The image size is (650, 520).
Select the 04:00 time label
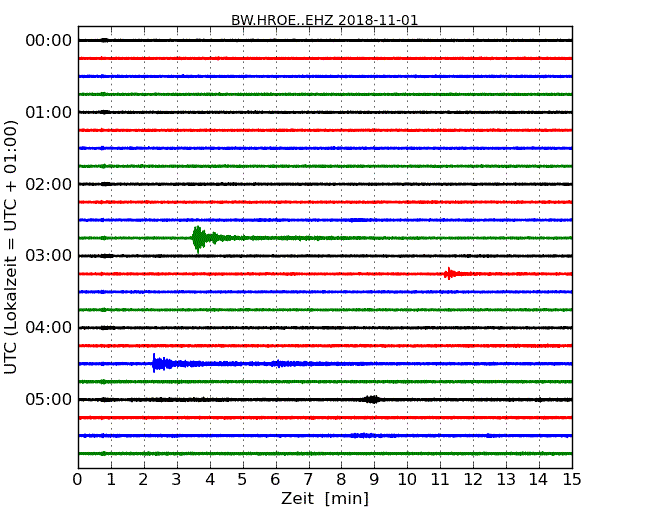[x=49, y=328]
